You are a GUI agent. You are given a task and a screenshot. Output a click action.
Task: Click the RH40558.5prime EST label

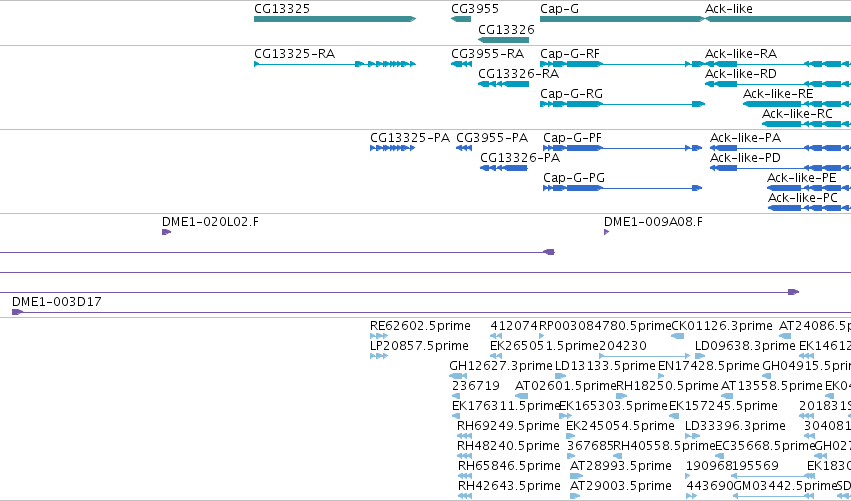pyautogui.click(x=664, y=446)
